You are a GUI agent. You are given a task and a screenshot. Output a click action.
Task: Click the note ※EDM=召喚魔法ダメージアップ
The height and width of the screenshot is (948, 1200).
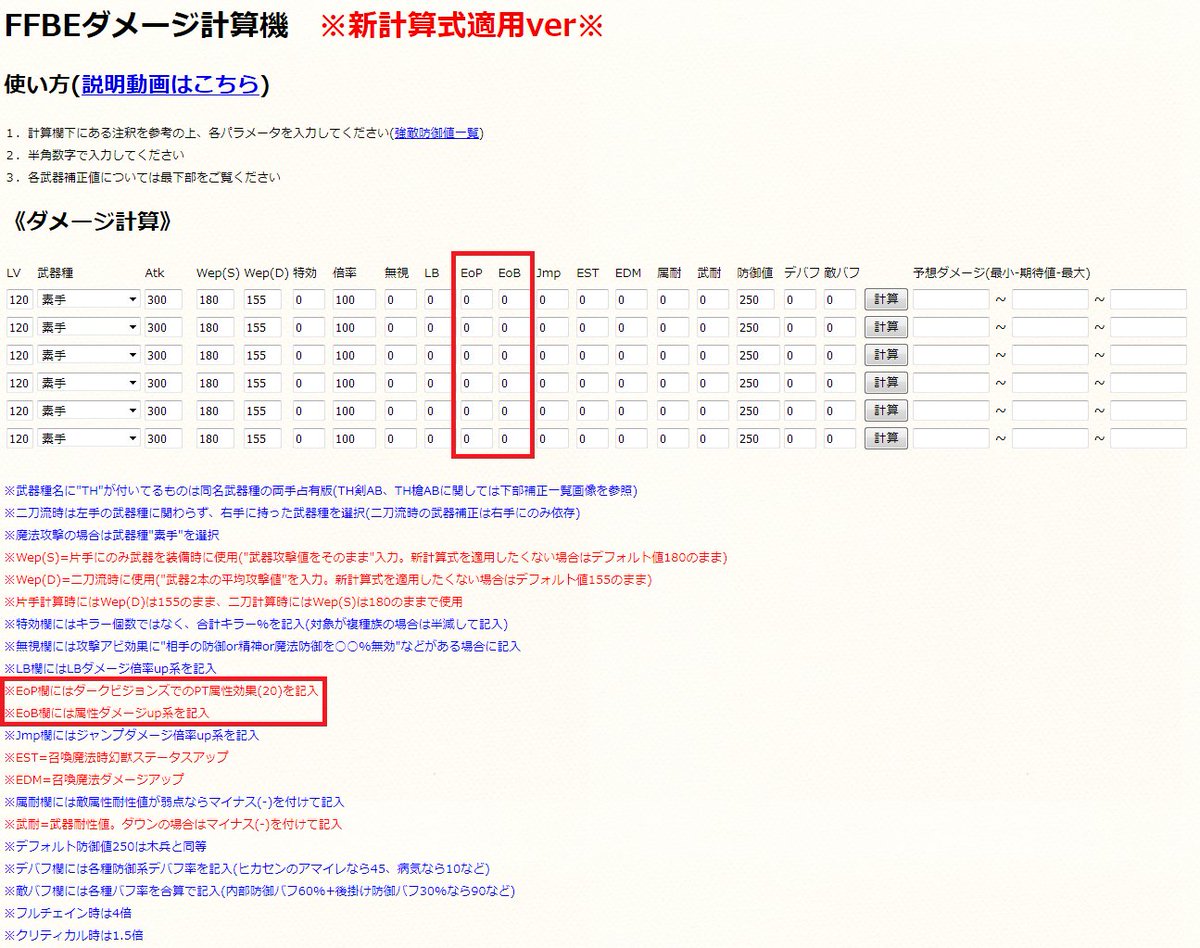(x=94, y=779)
